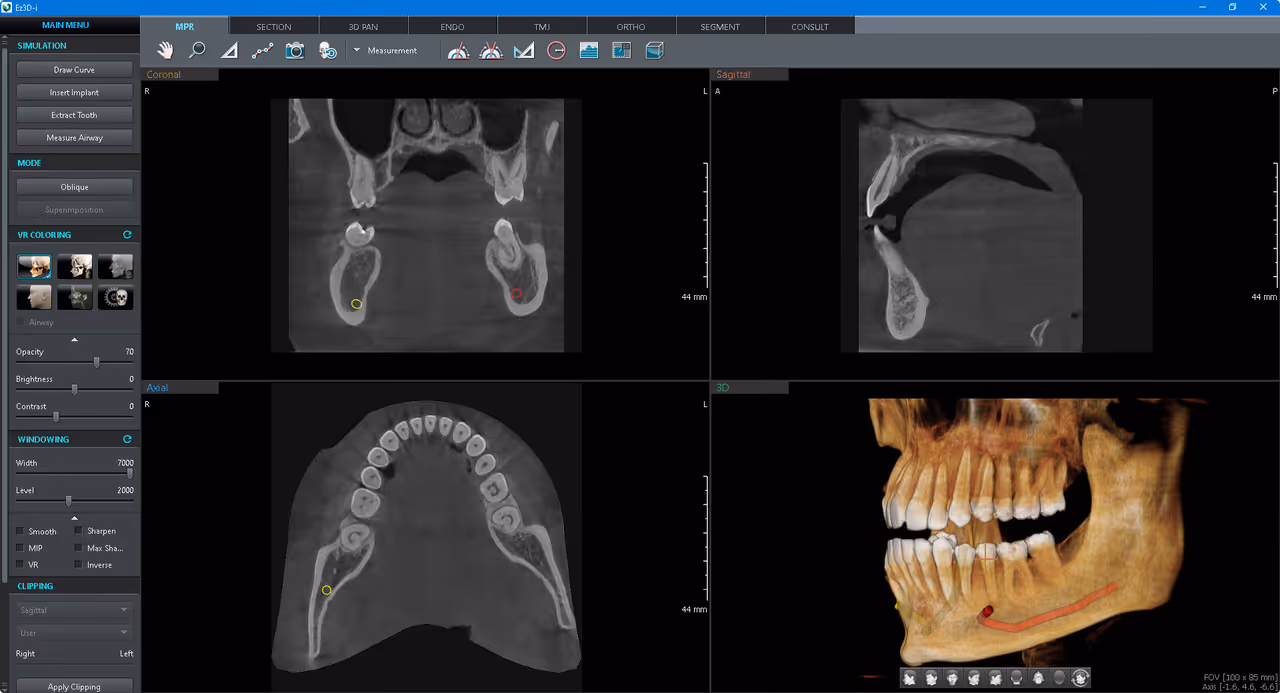Choose the fourth head orientation icon

pos(974,678)
